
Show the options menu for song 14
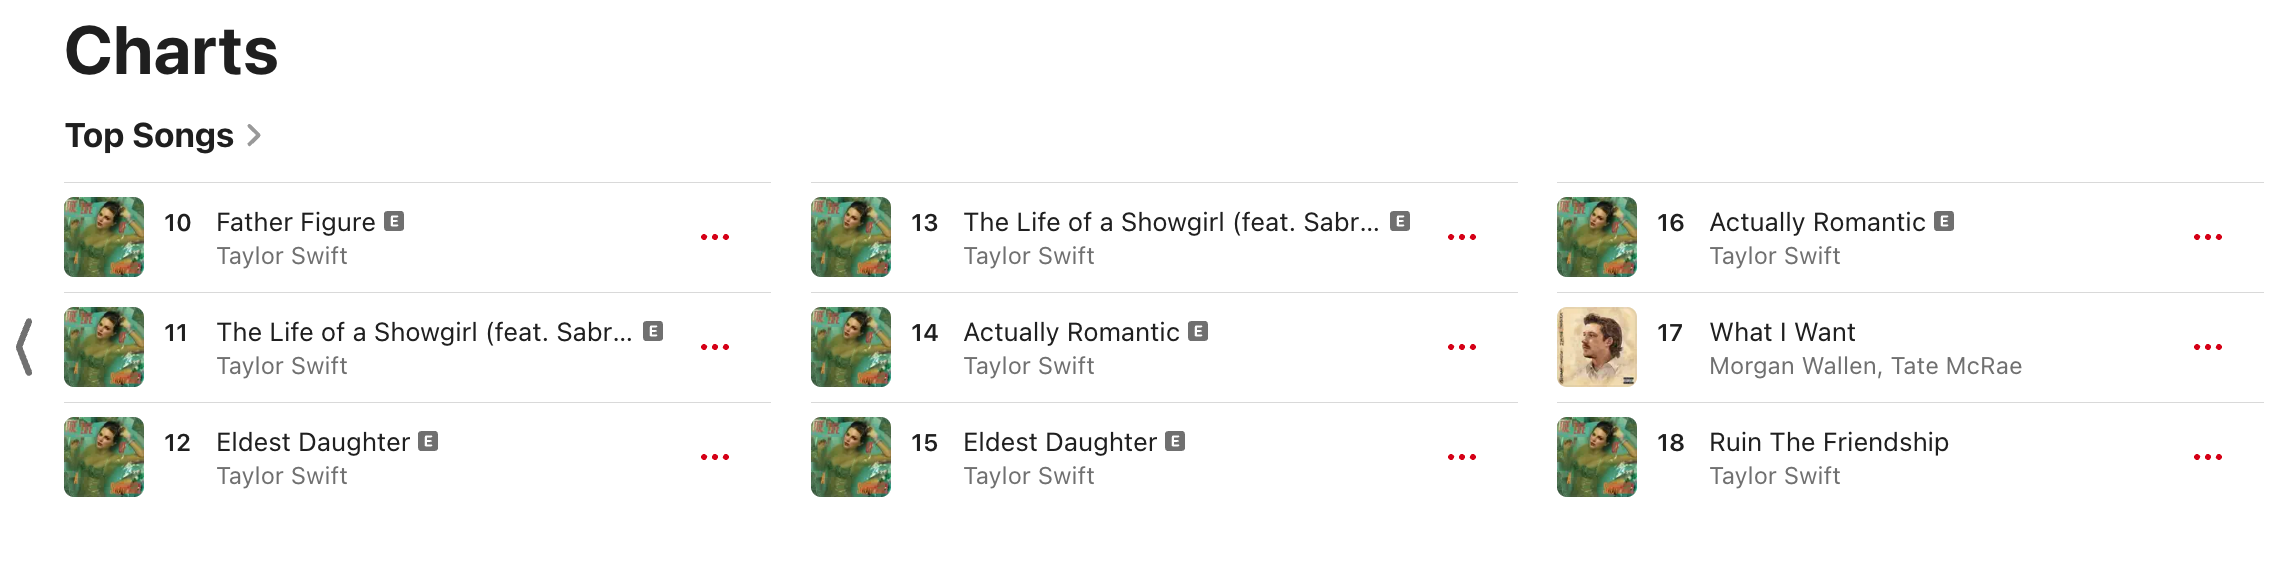click(1461, 347)
